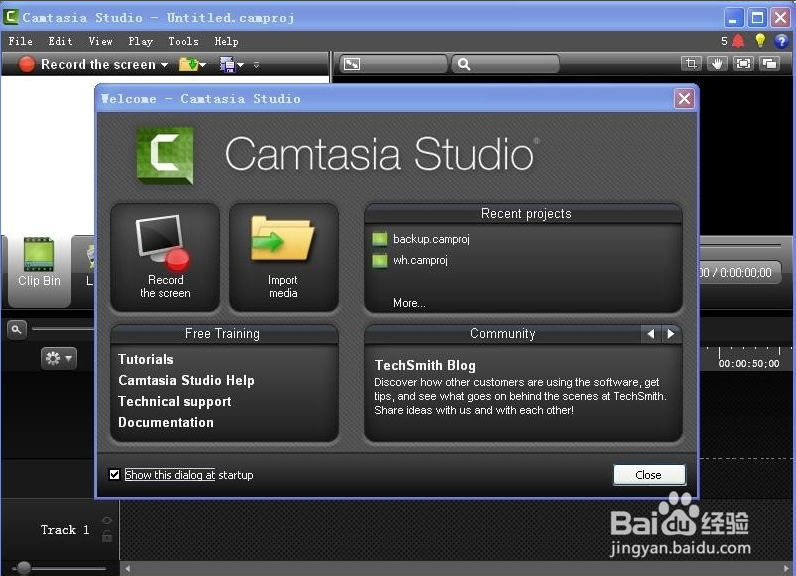Click the 00:00:50;00 timeline ruler mark
This screenshot has height=576, width=796.
tap(749, 364)
